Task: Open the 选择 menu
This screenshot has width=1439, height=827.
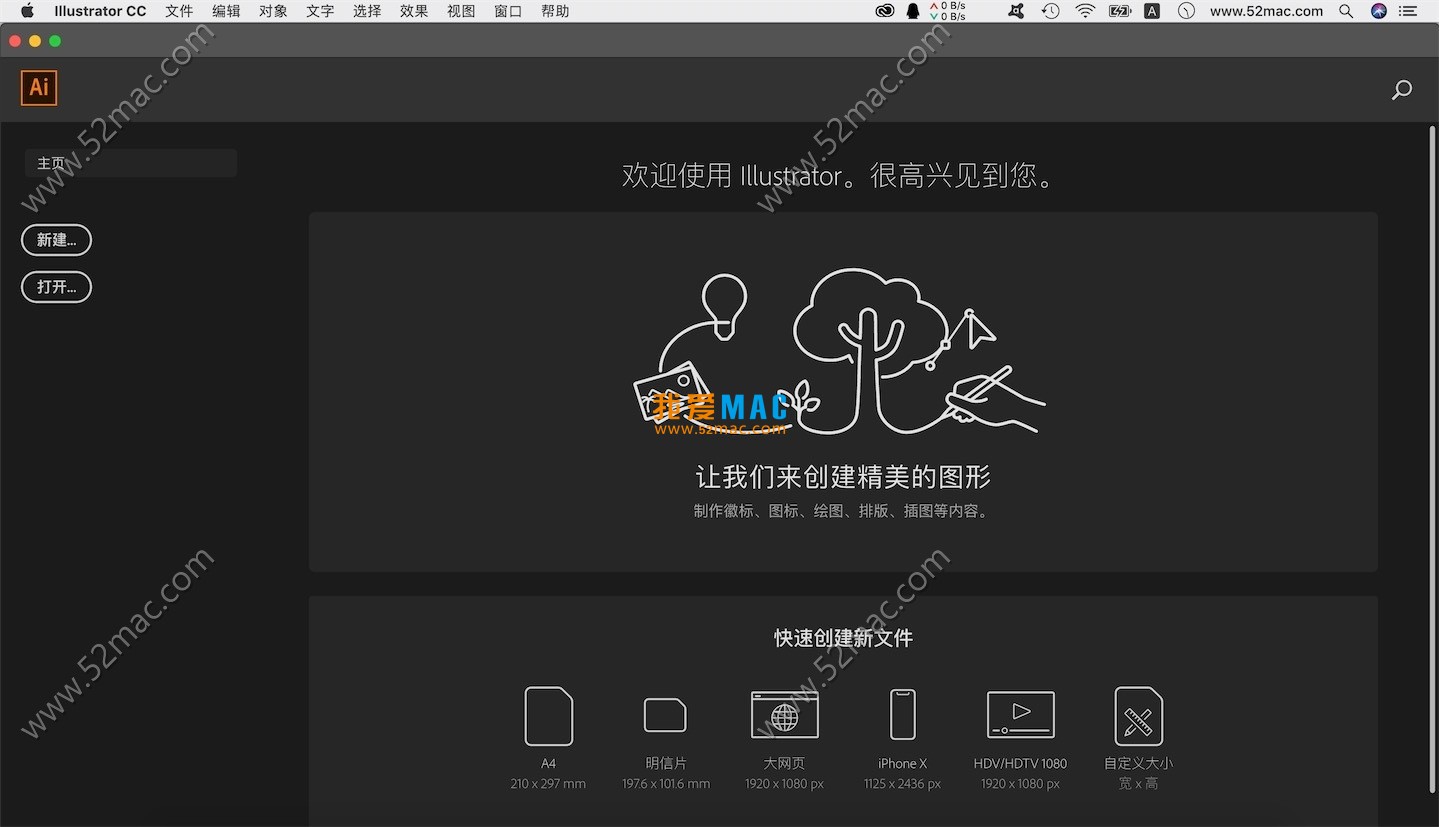Action: [x=367, y=11]
